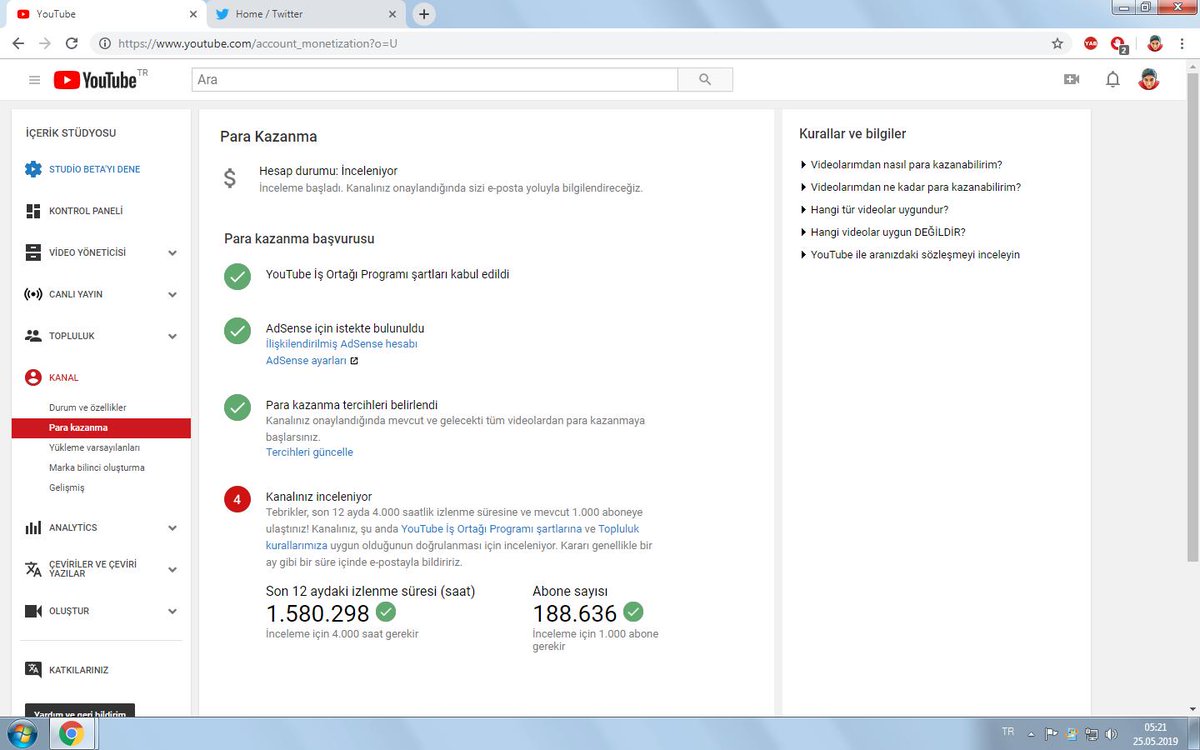This screenshot has width=1200, height=750.
Task: Click the Chrome taskbar icon
Action: tap(70, 735)
